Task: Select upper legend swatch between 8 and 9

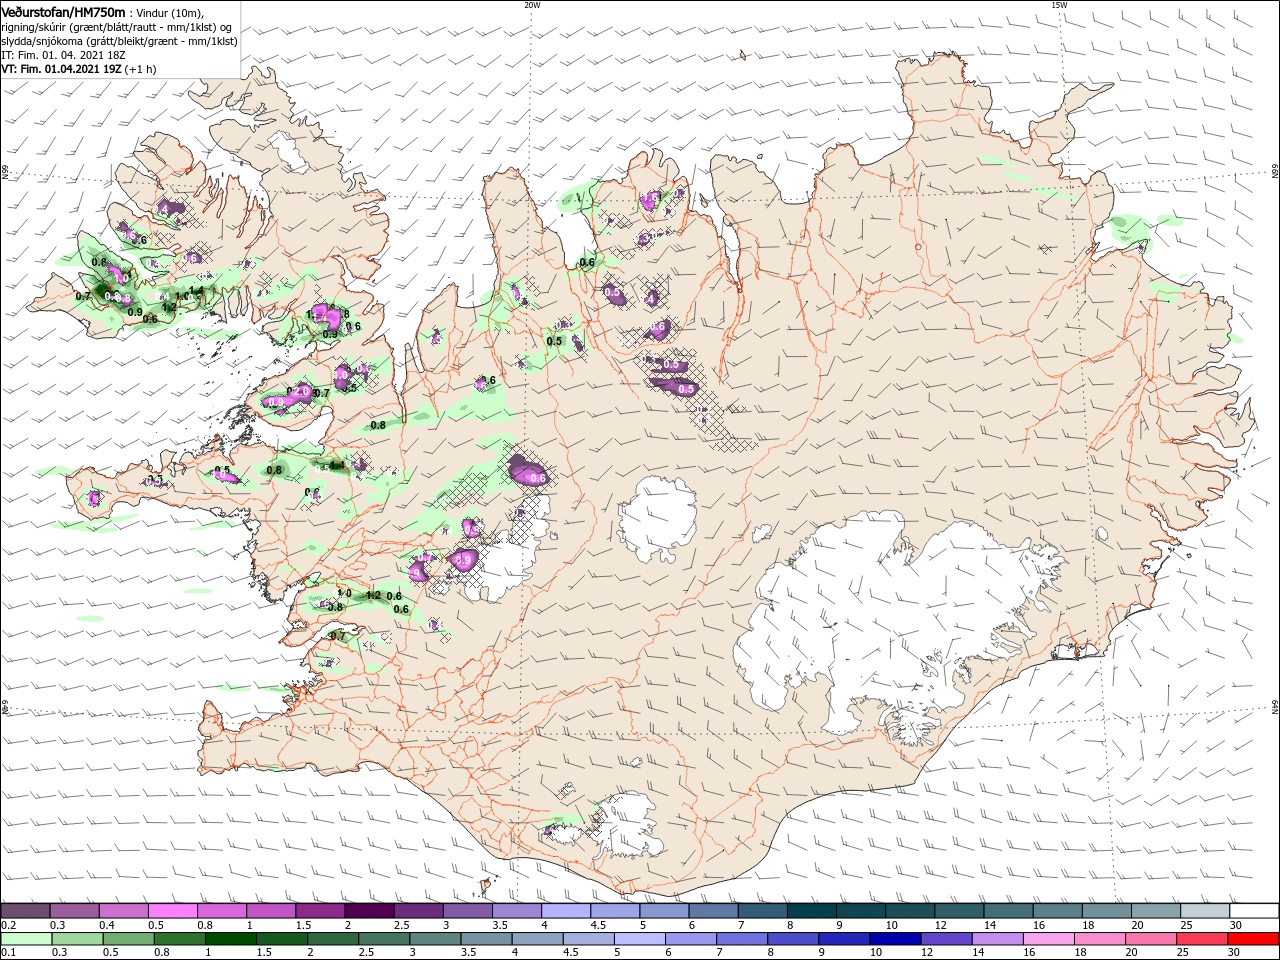Action: pos(811,910)
